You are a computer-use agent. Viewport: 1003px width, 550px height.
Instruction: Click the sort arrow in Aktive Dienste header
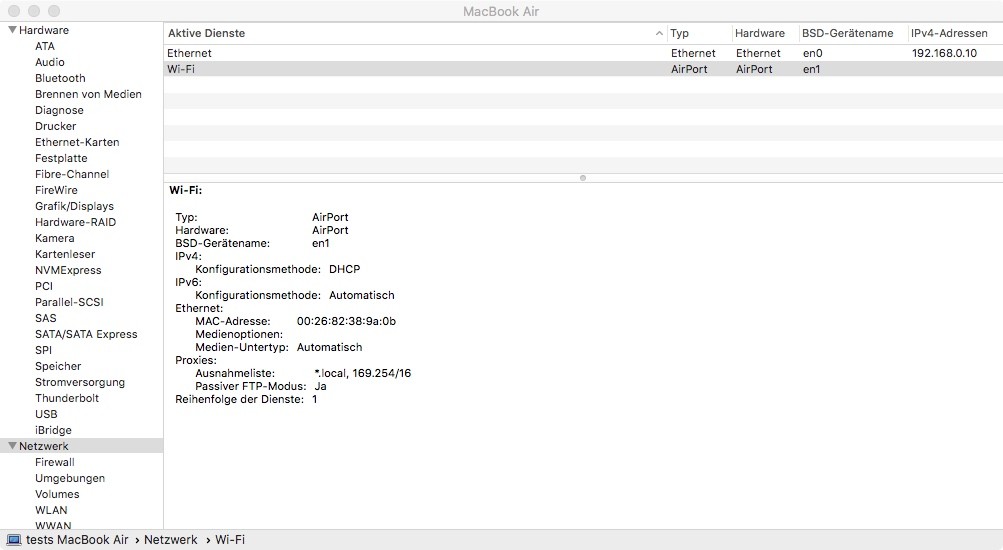click(659, 33)
